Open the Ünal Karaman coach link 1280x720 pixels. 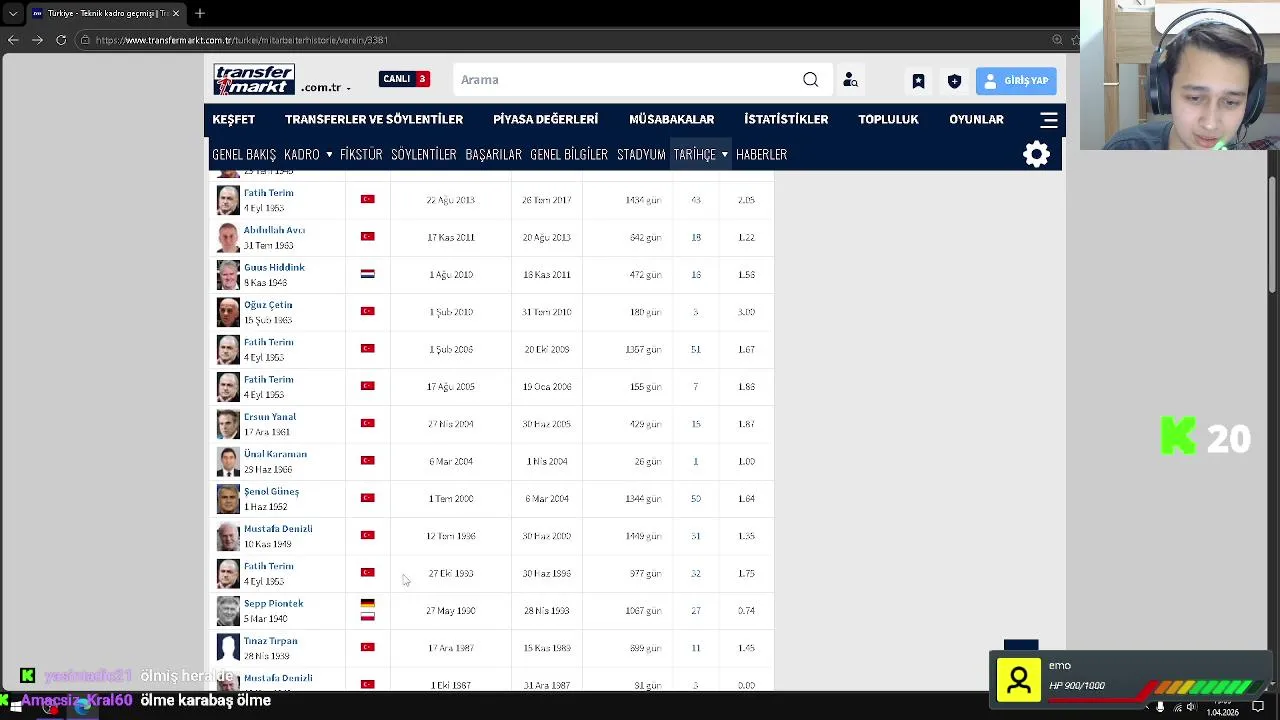coord(275,454)
